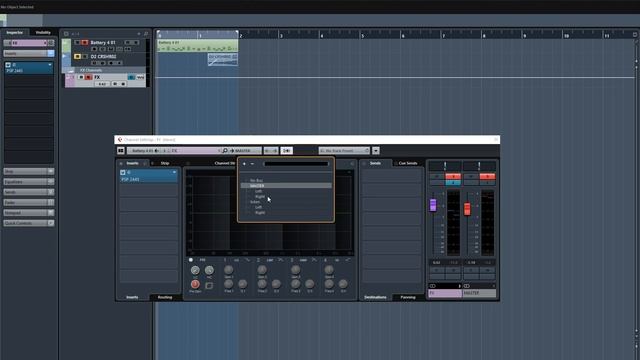Adjust the Gain 1 knob

(229, 269)
